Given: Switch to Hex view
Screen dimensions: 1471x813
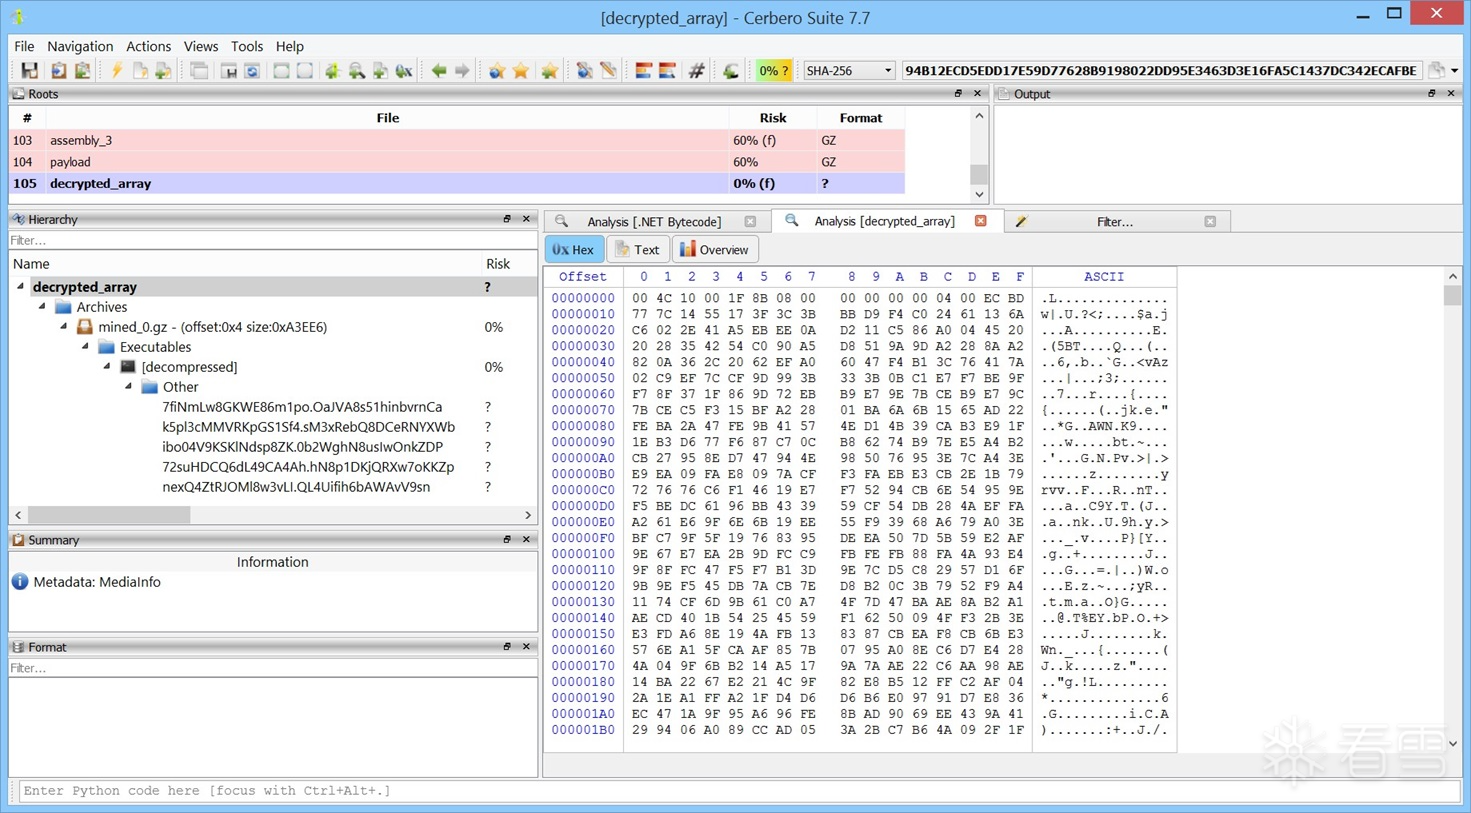Looking at the screenshot, I should click(x=574, y=250).
